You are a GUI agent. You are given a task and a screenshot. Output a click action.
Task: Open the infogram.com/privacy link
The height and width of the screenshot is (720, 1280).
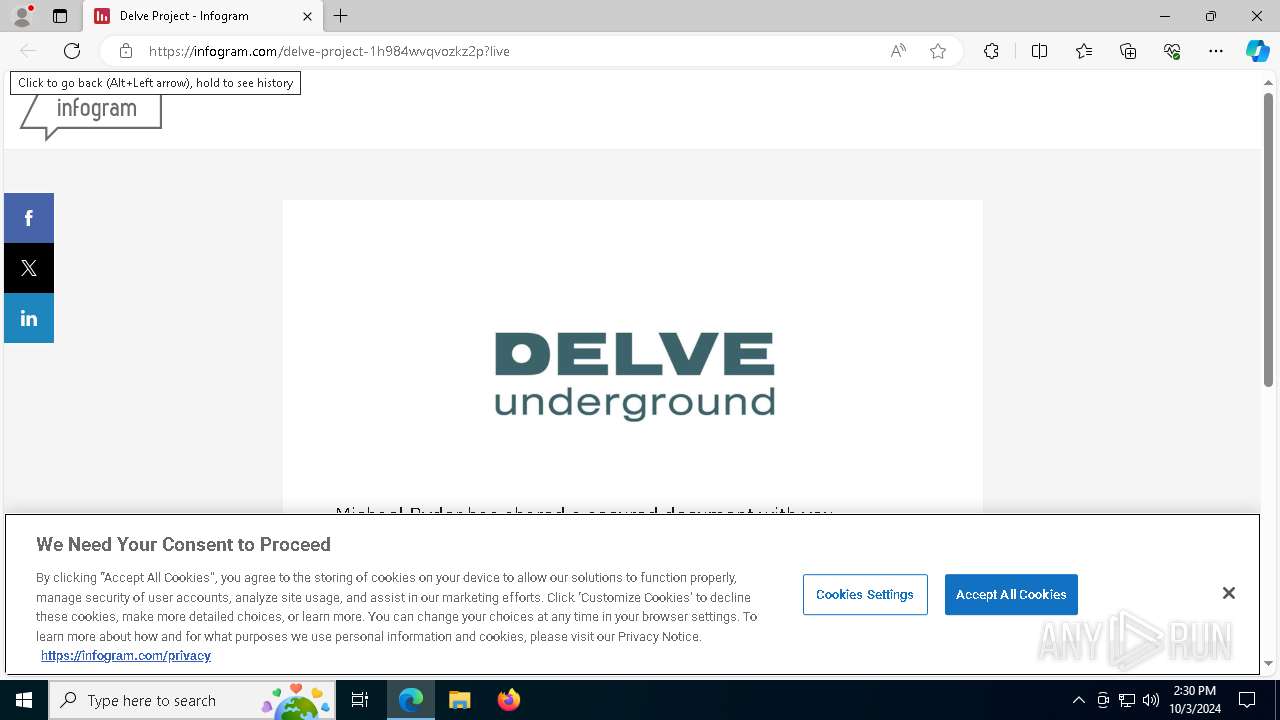(126, 656)
